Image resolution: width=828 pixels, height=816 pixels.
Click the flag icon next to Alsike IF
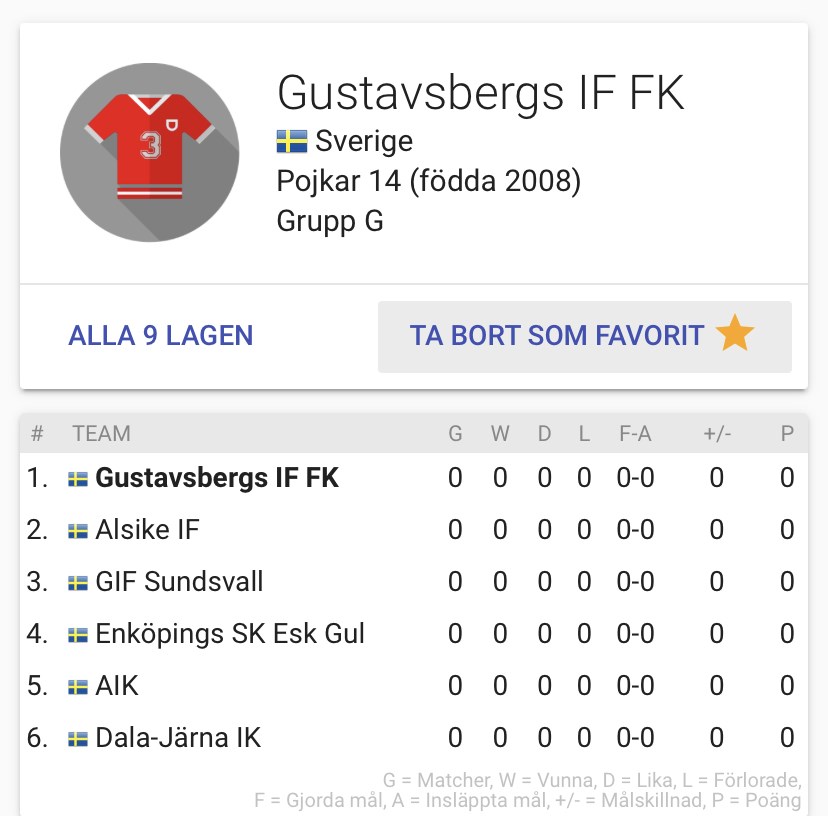coord(78,531)
